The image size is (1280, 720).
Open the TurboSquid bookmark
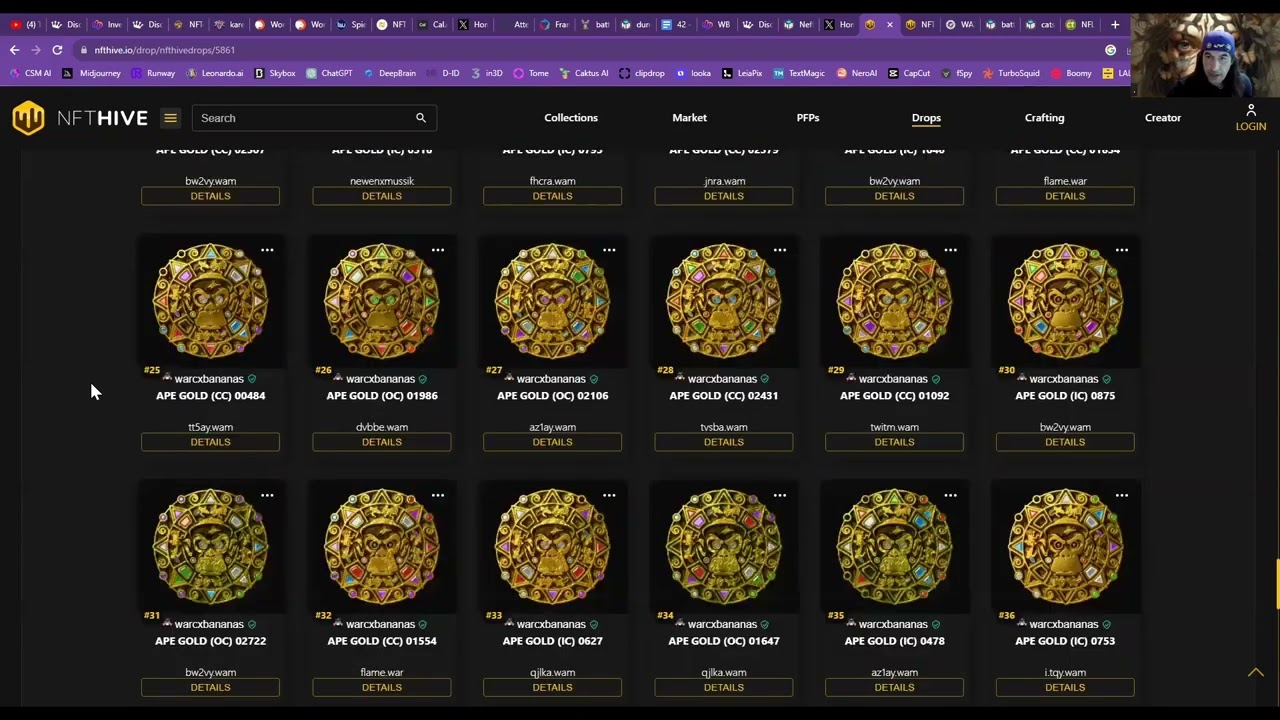pyautogui.click(x=1011, y=73)
